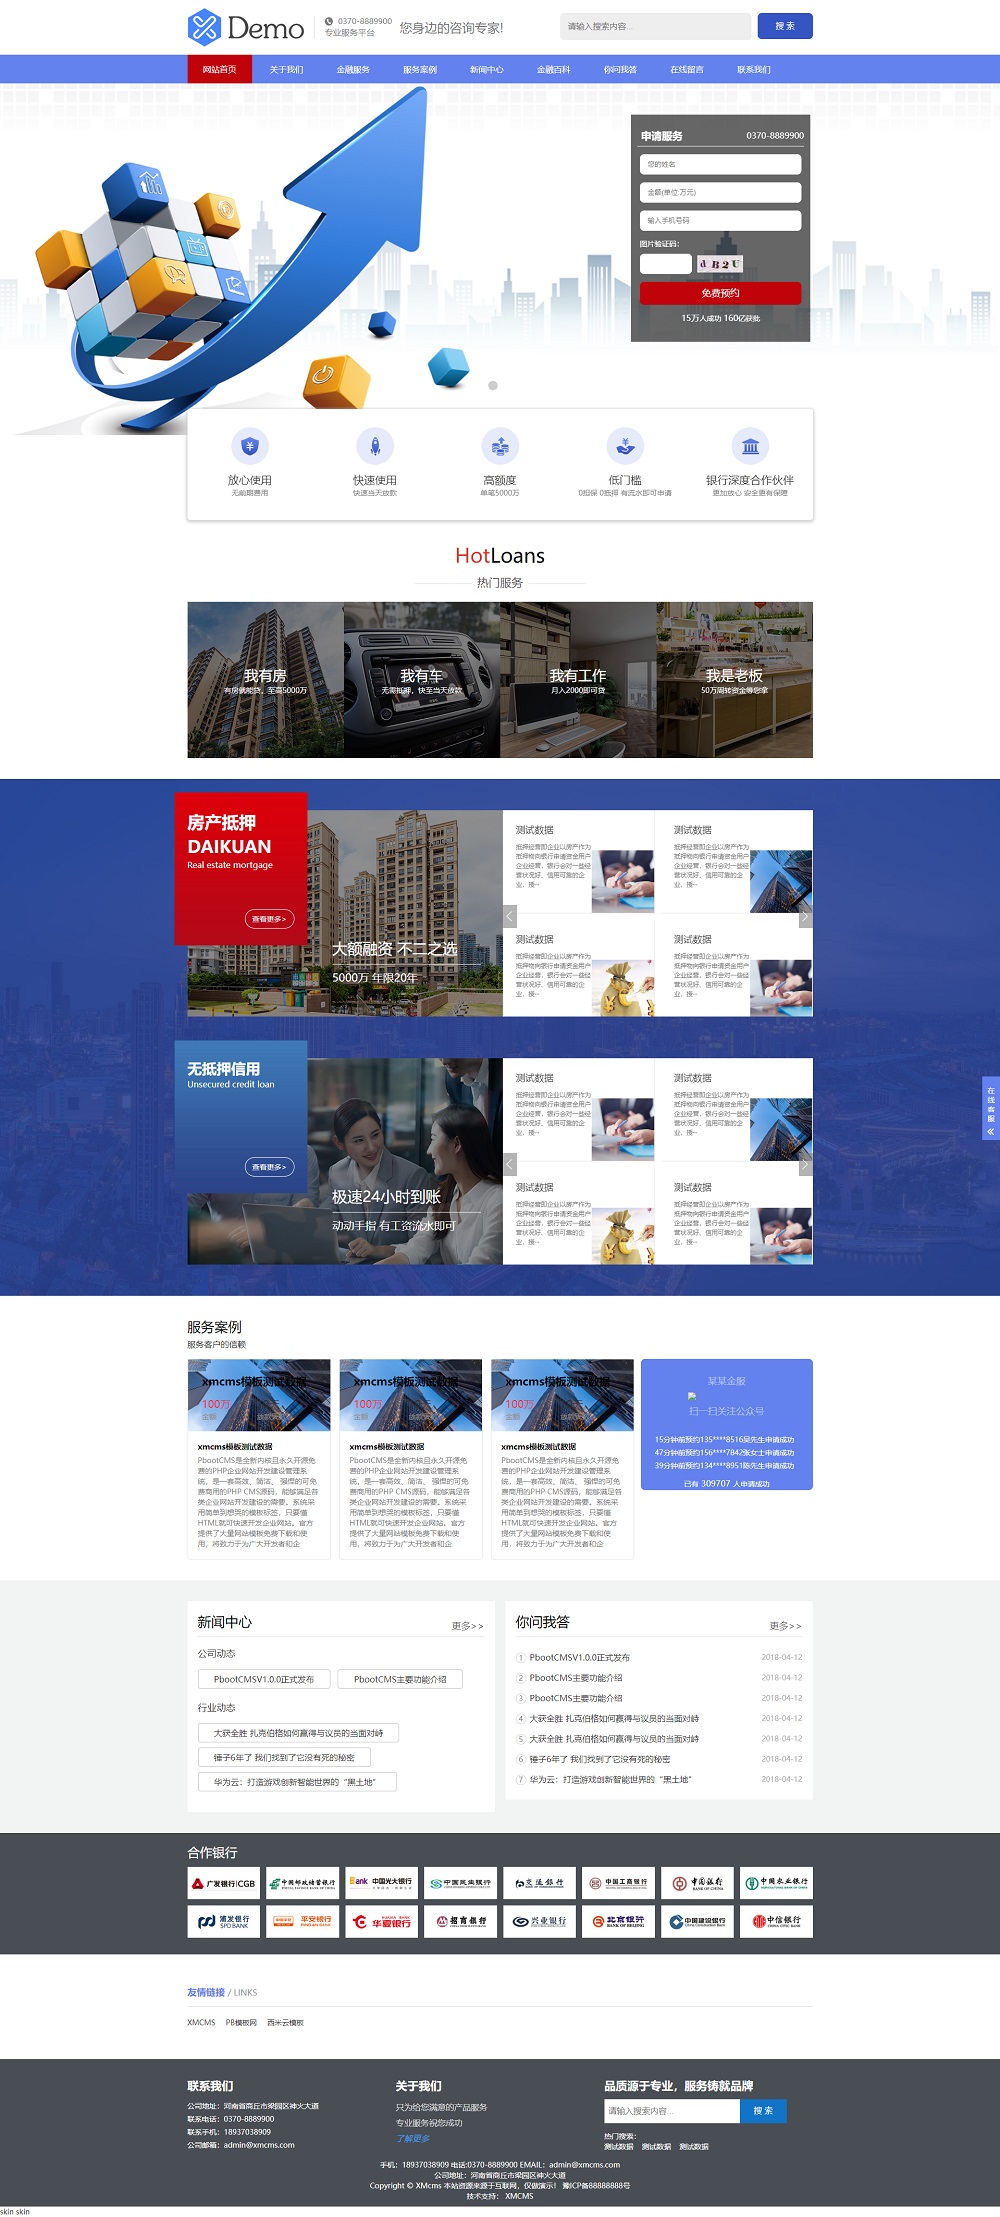Click the Demo logo in the header

pyautogui.click(x=246, y=27)
